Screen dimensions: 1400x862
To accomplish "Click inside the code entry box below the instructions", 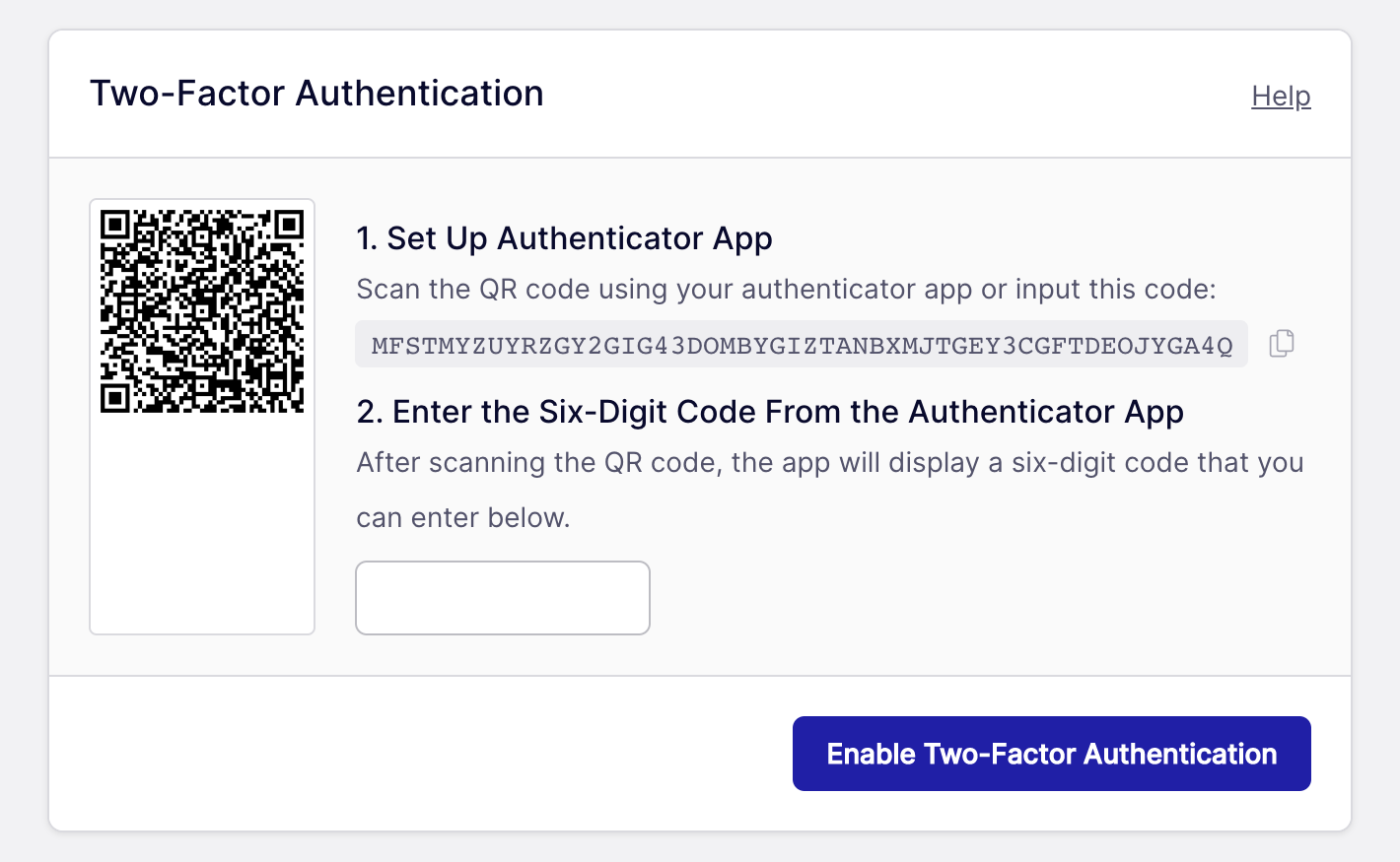I will tap(502, 597).
